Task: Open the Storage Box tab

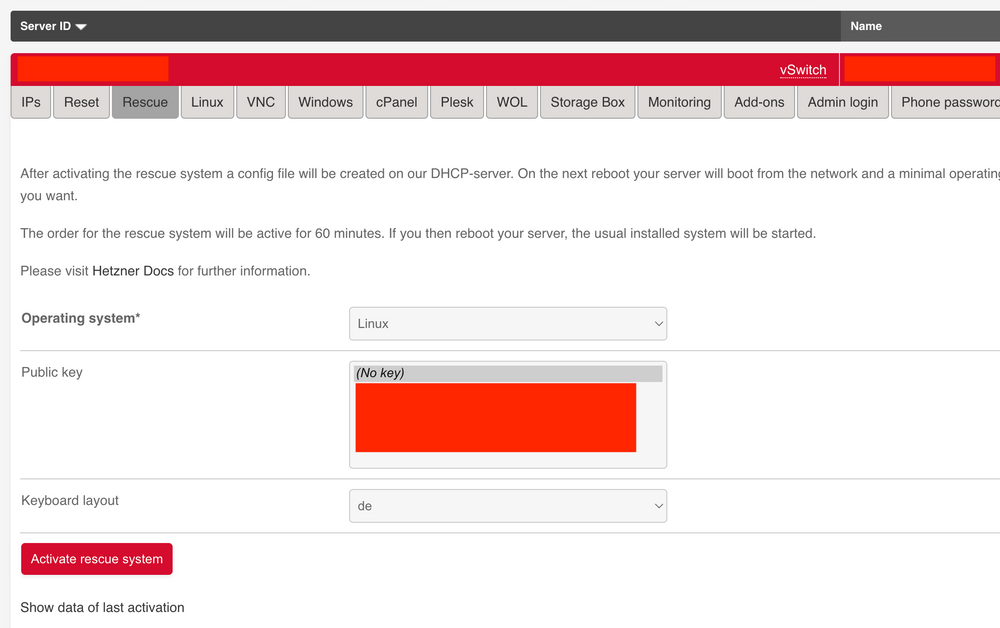Action: coord(587,102)
